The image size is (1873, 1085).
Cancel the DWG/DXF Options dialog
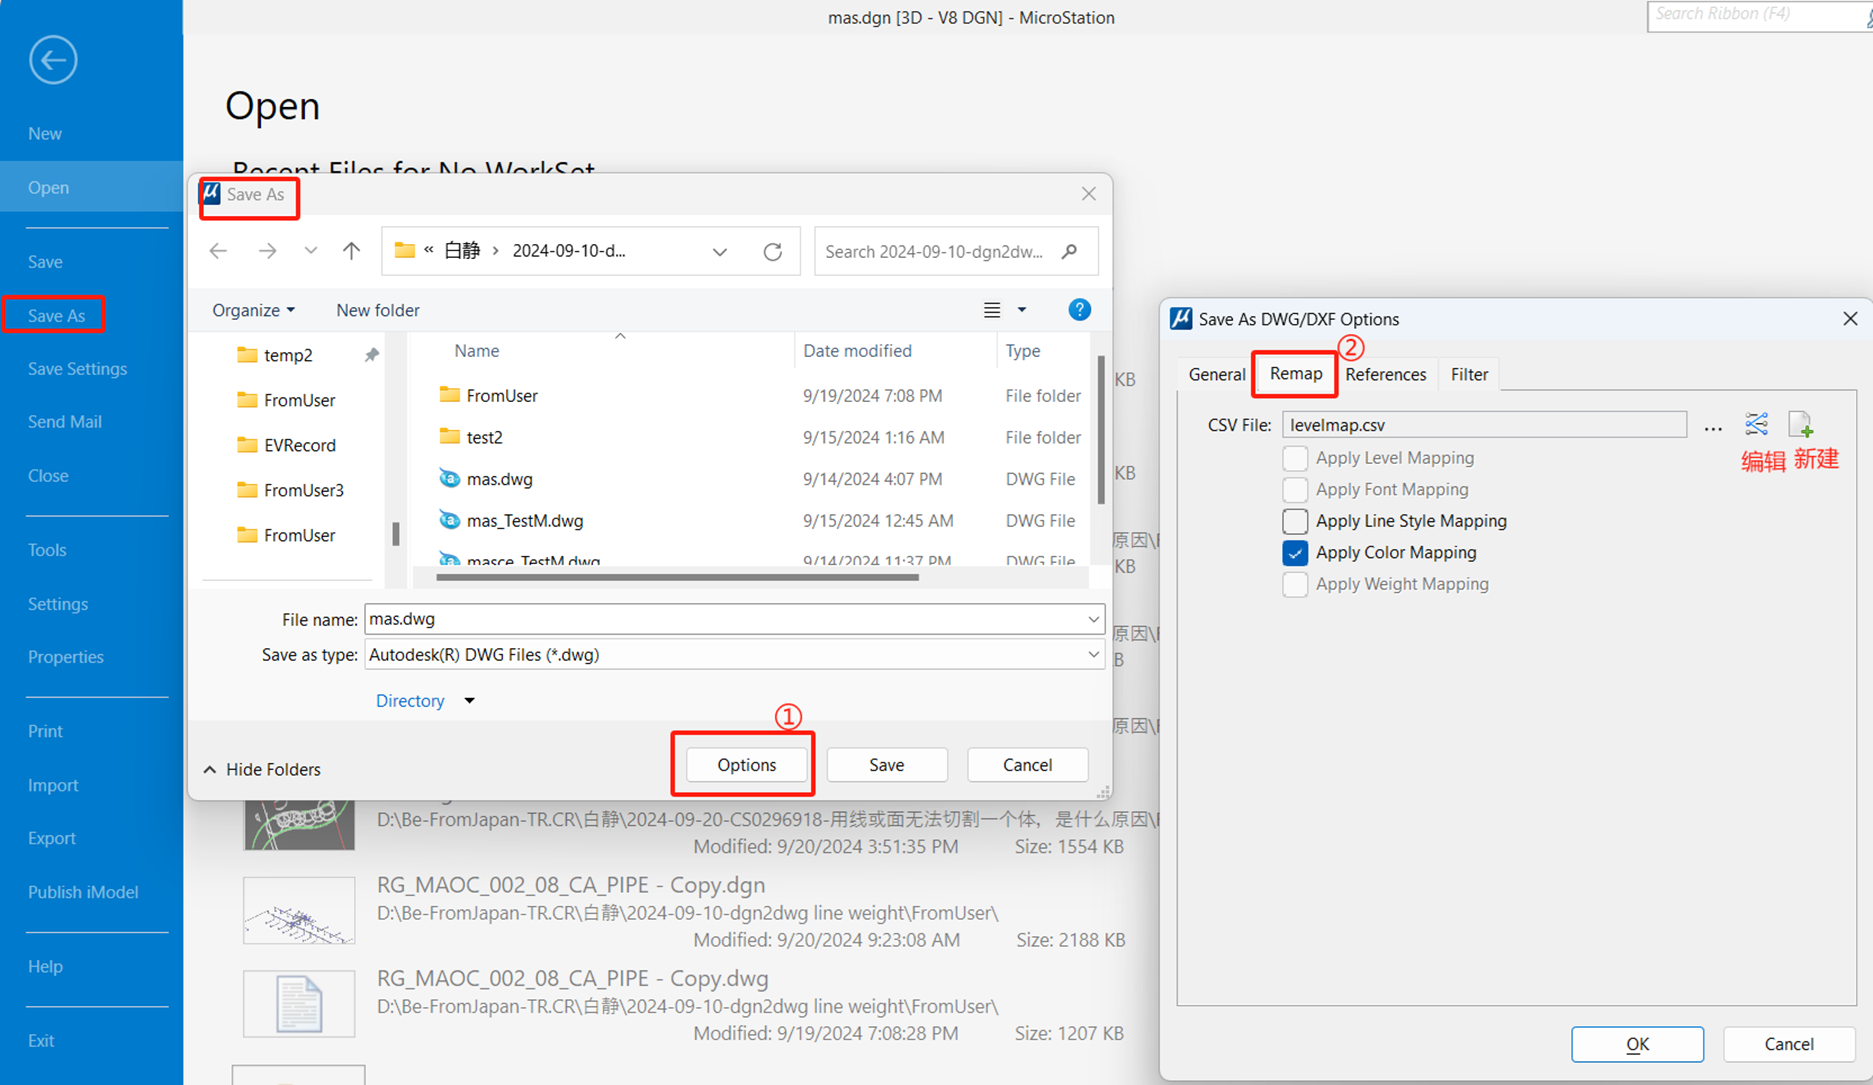point(1789,1044)
